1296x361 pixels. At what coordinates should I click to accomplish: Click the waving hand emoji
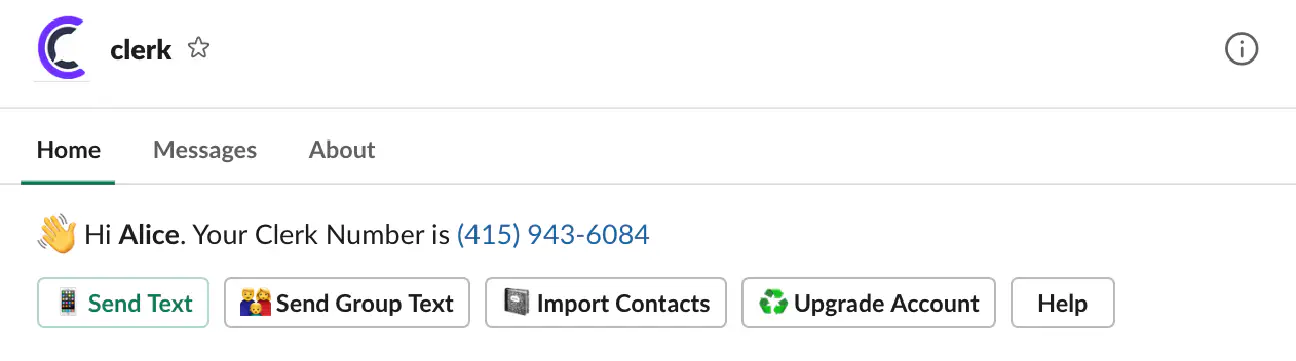[x=56, y=235]
